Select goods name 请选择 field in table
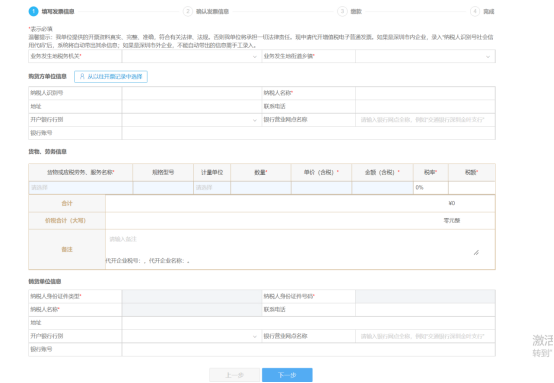 pyautogui.click(x=81, y=188)
